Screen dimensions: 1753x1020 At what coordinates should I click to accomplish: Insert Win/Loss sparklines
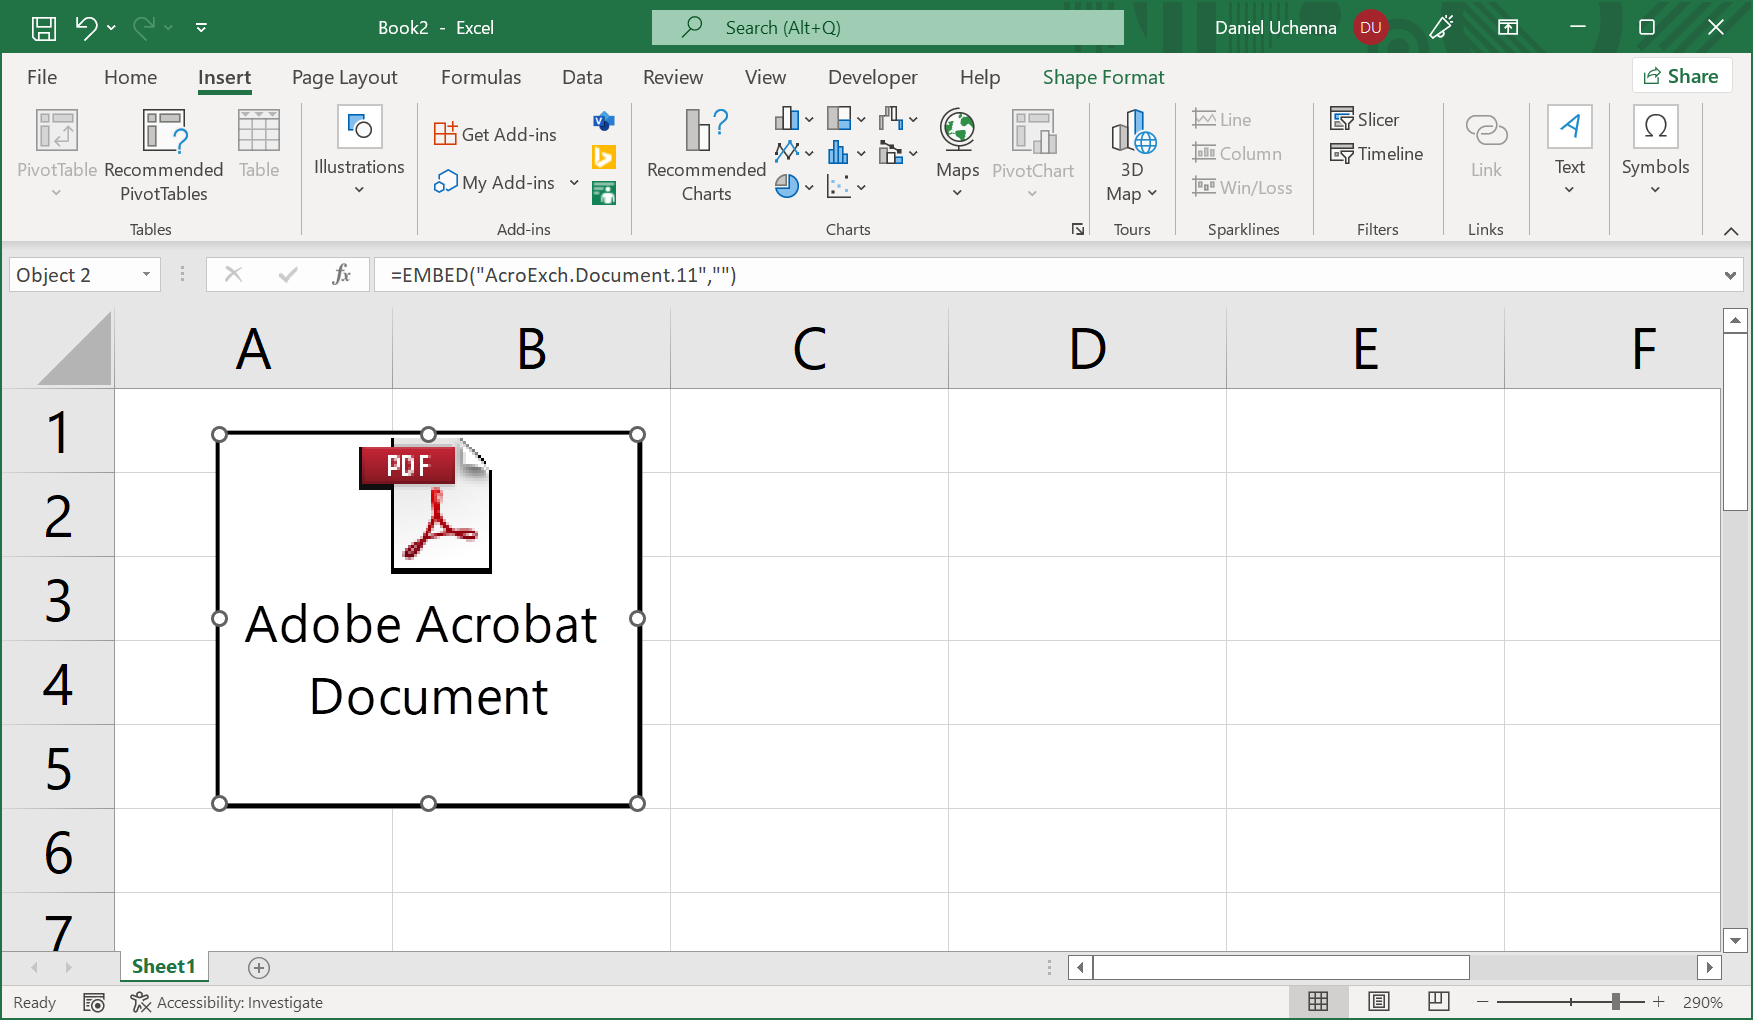(1242, 187)
